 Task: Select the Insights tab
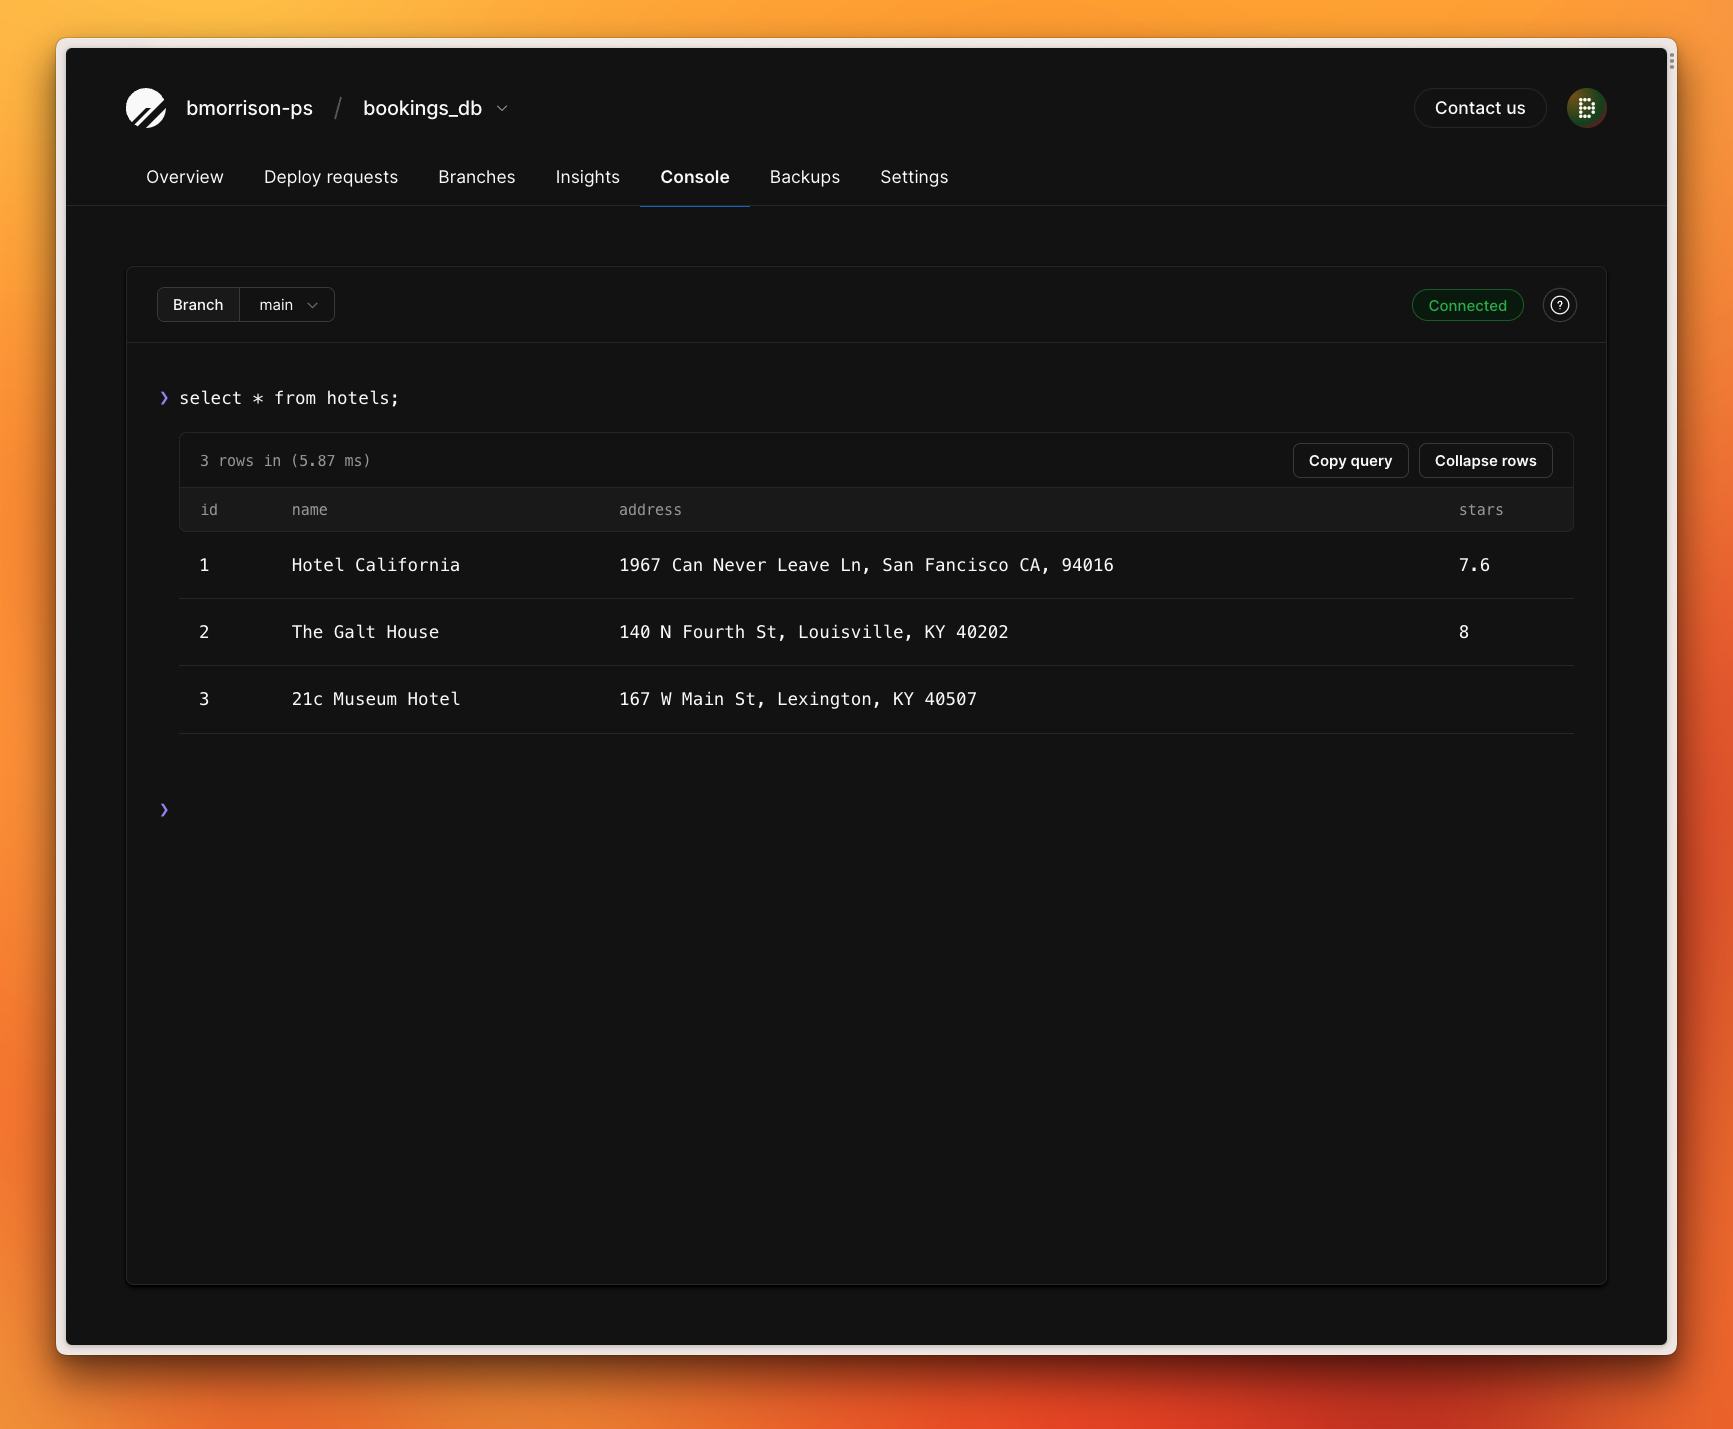(x=587, y=177)
